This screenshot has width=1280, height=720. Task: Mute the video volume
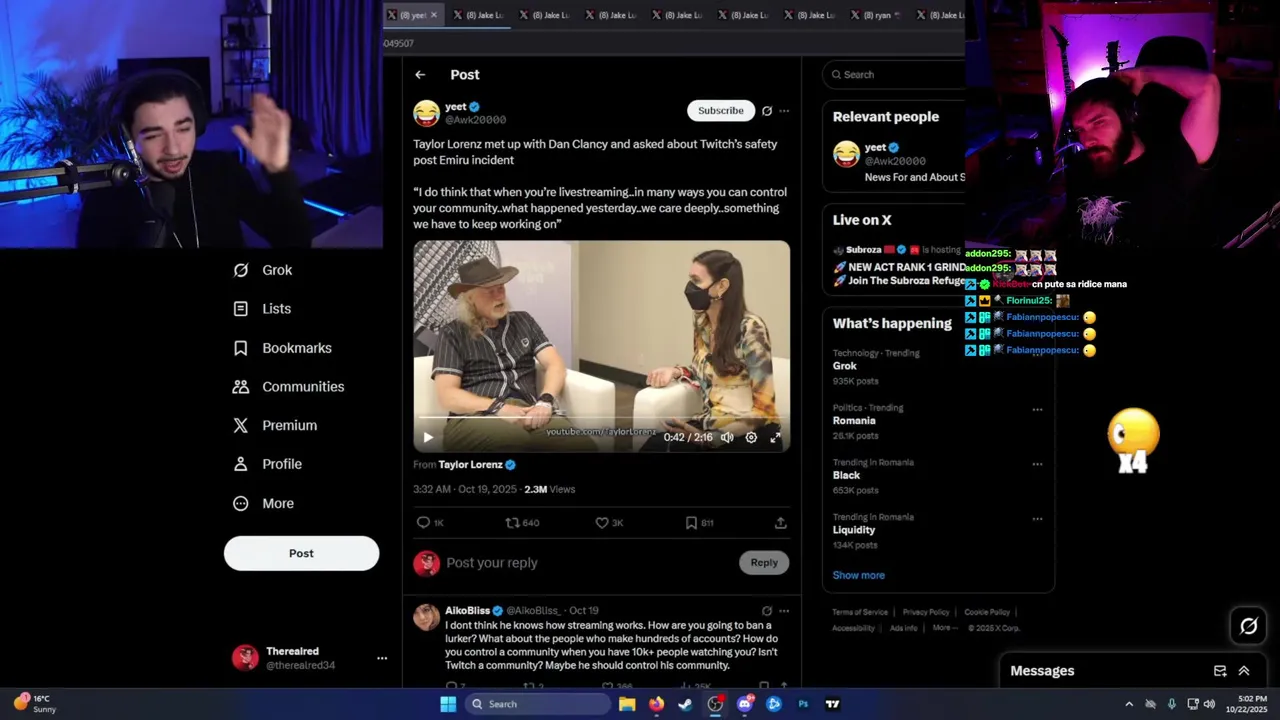pos(727,437)
